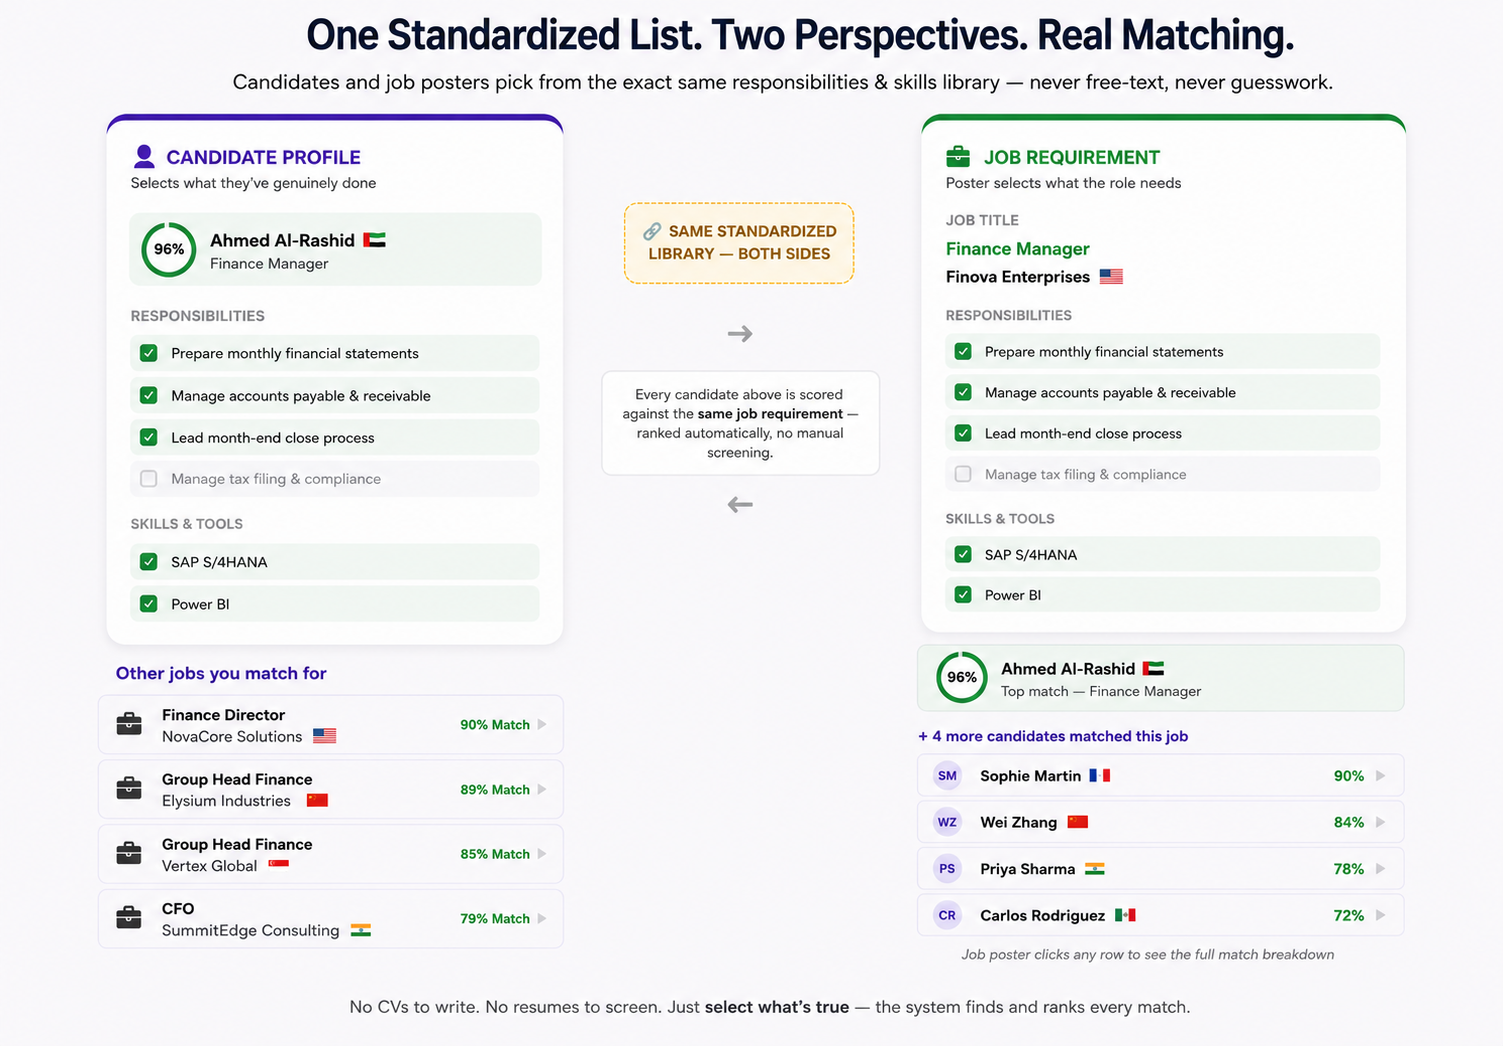Click the Job Requirement briefcase icon
This screenshot has height=1046, width=1503.
coord(958,156)
